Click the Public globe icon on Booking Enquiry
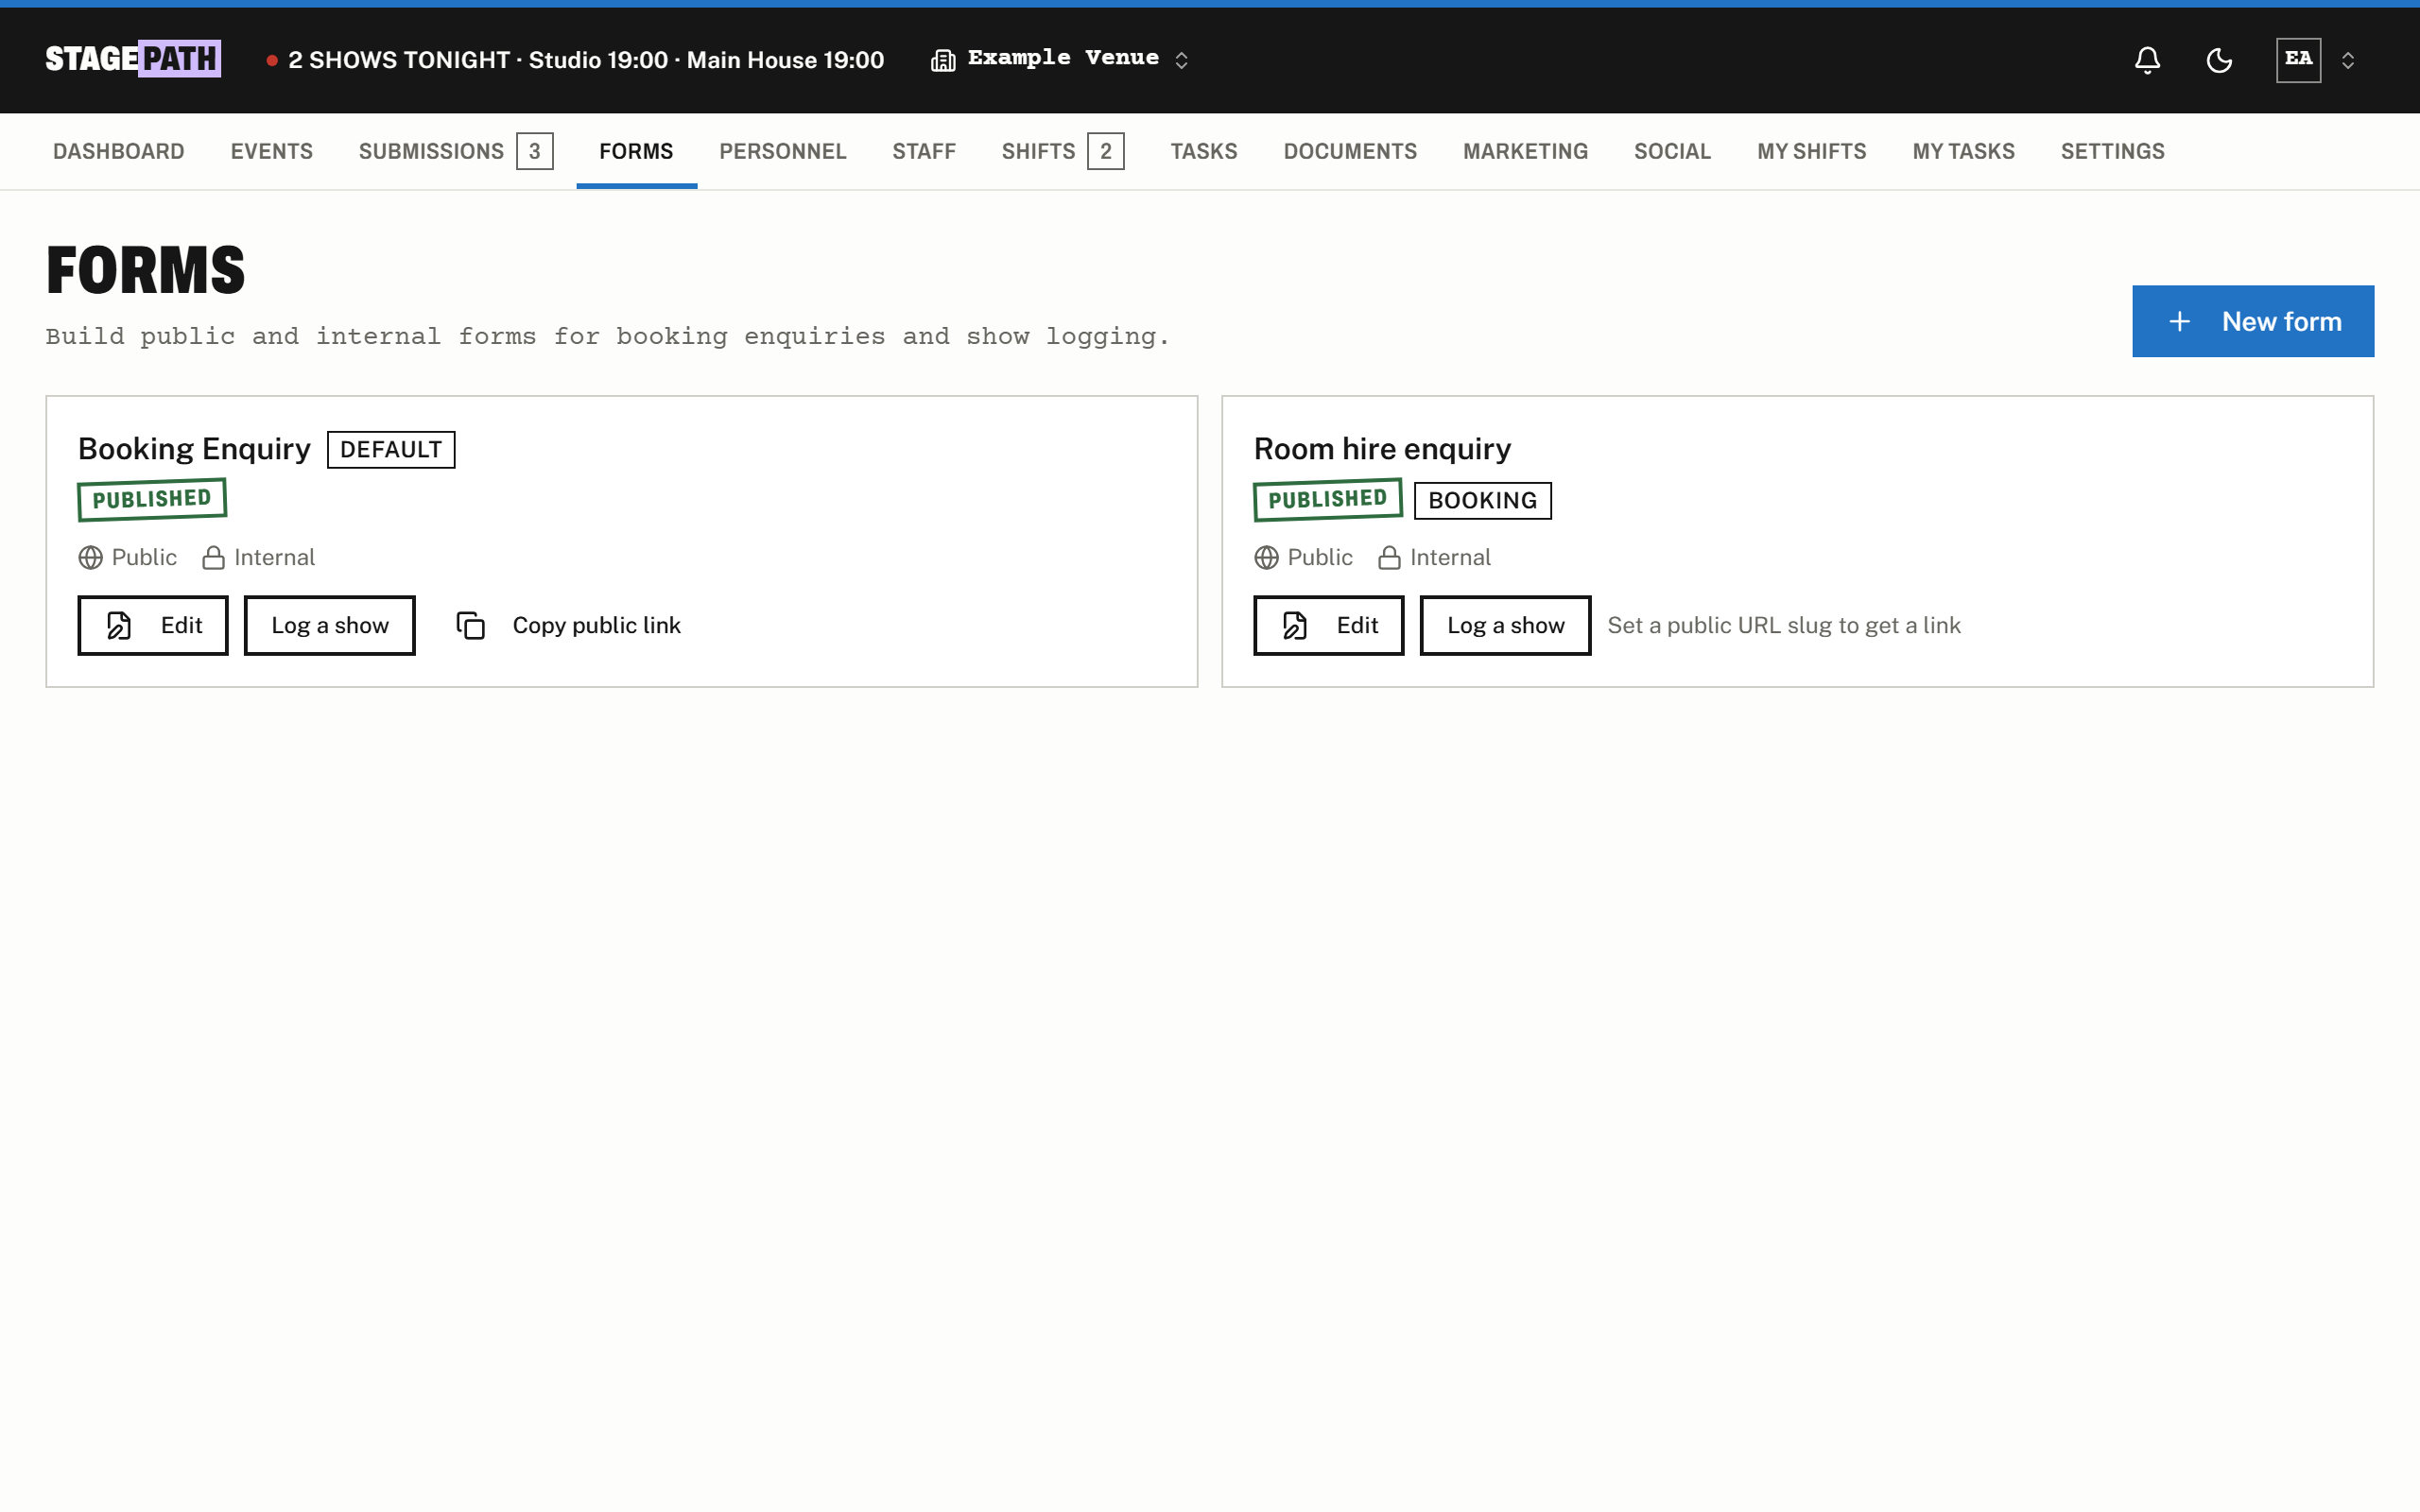The width and height of the screenshot is (2420, 1512). (91, 557)
